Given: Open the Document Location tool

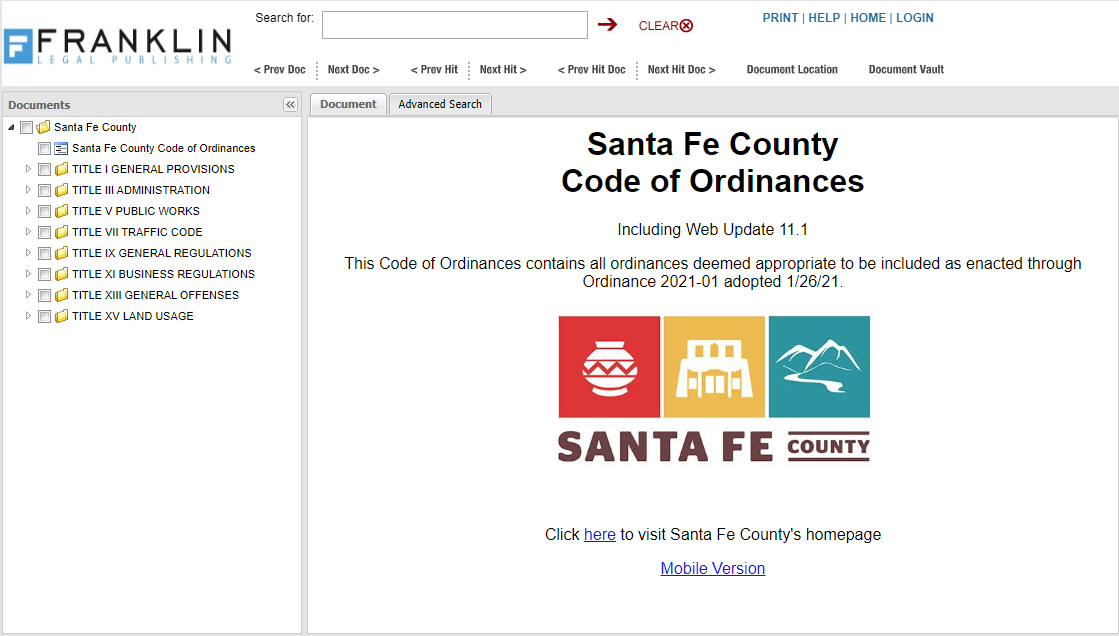Looking at the screenshot, I should [x=792, y=70].
